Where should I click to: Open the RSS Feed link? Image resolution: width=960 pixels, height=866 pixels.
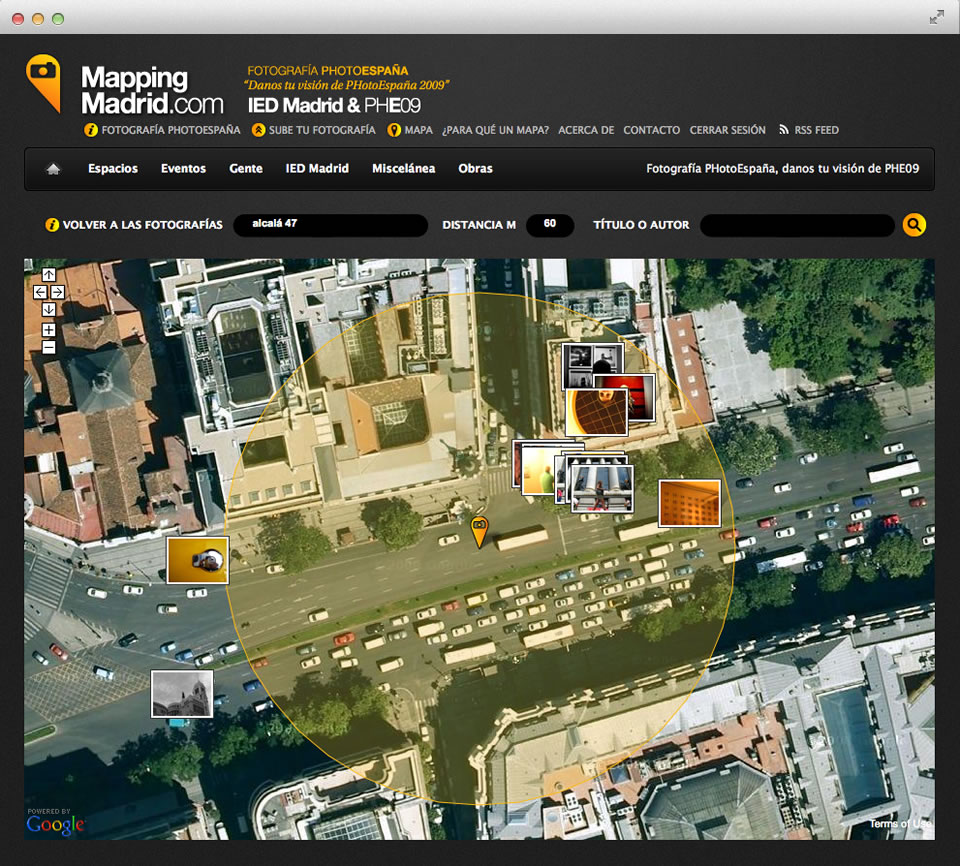[817, 130]
